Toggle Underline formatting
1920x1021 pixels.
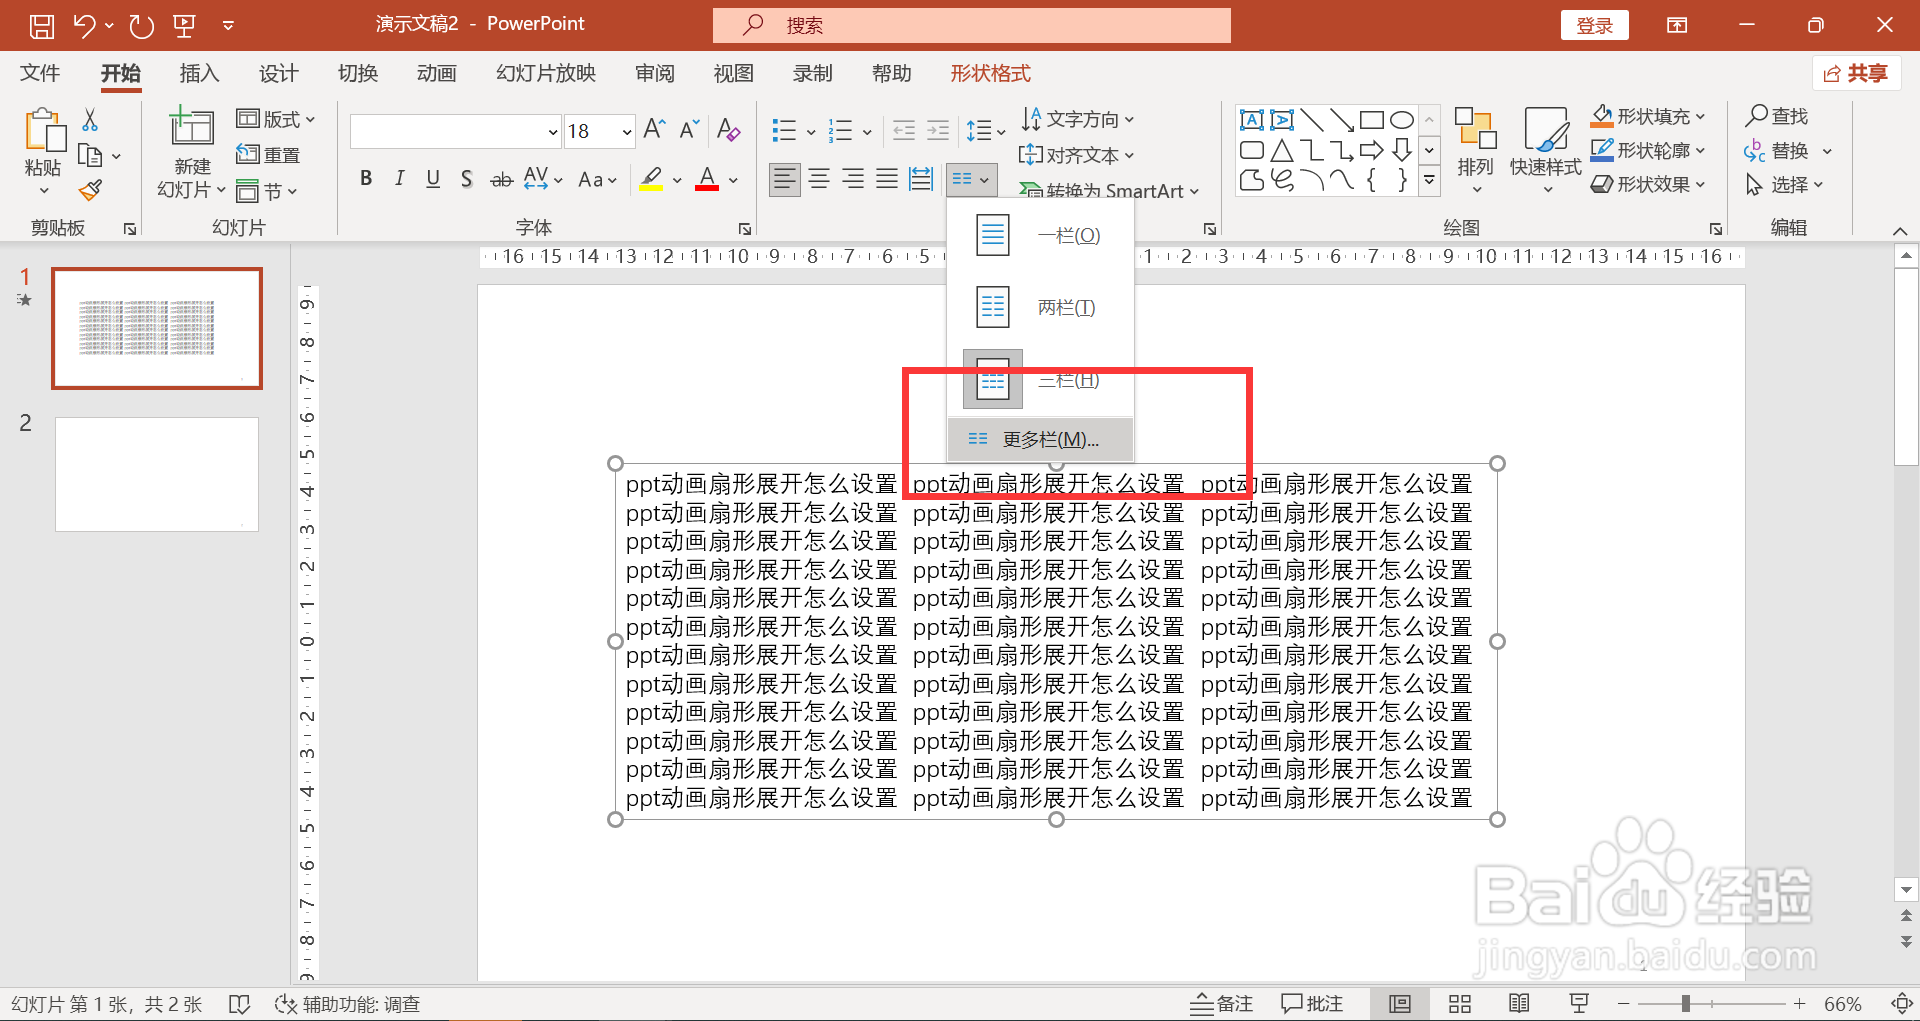coord(433,179)
